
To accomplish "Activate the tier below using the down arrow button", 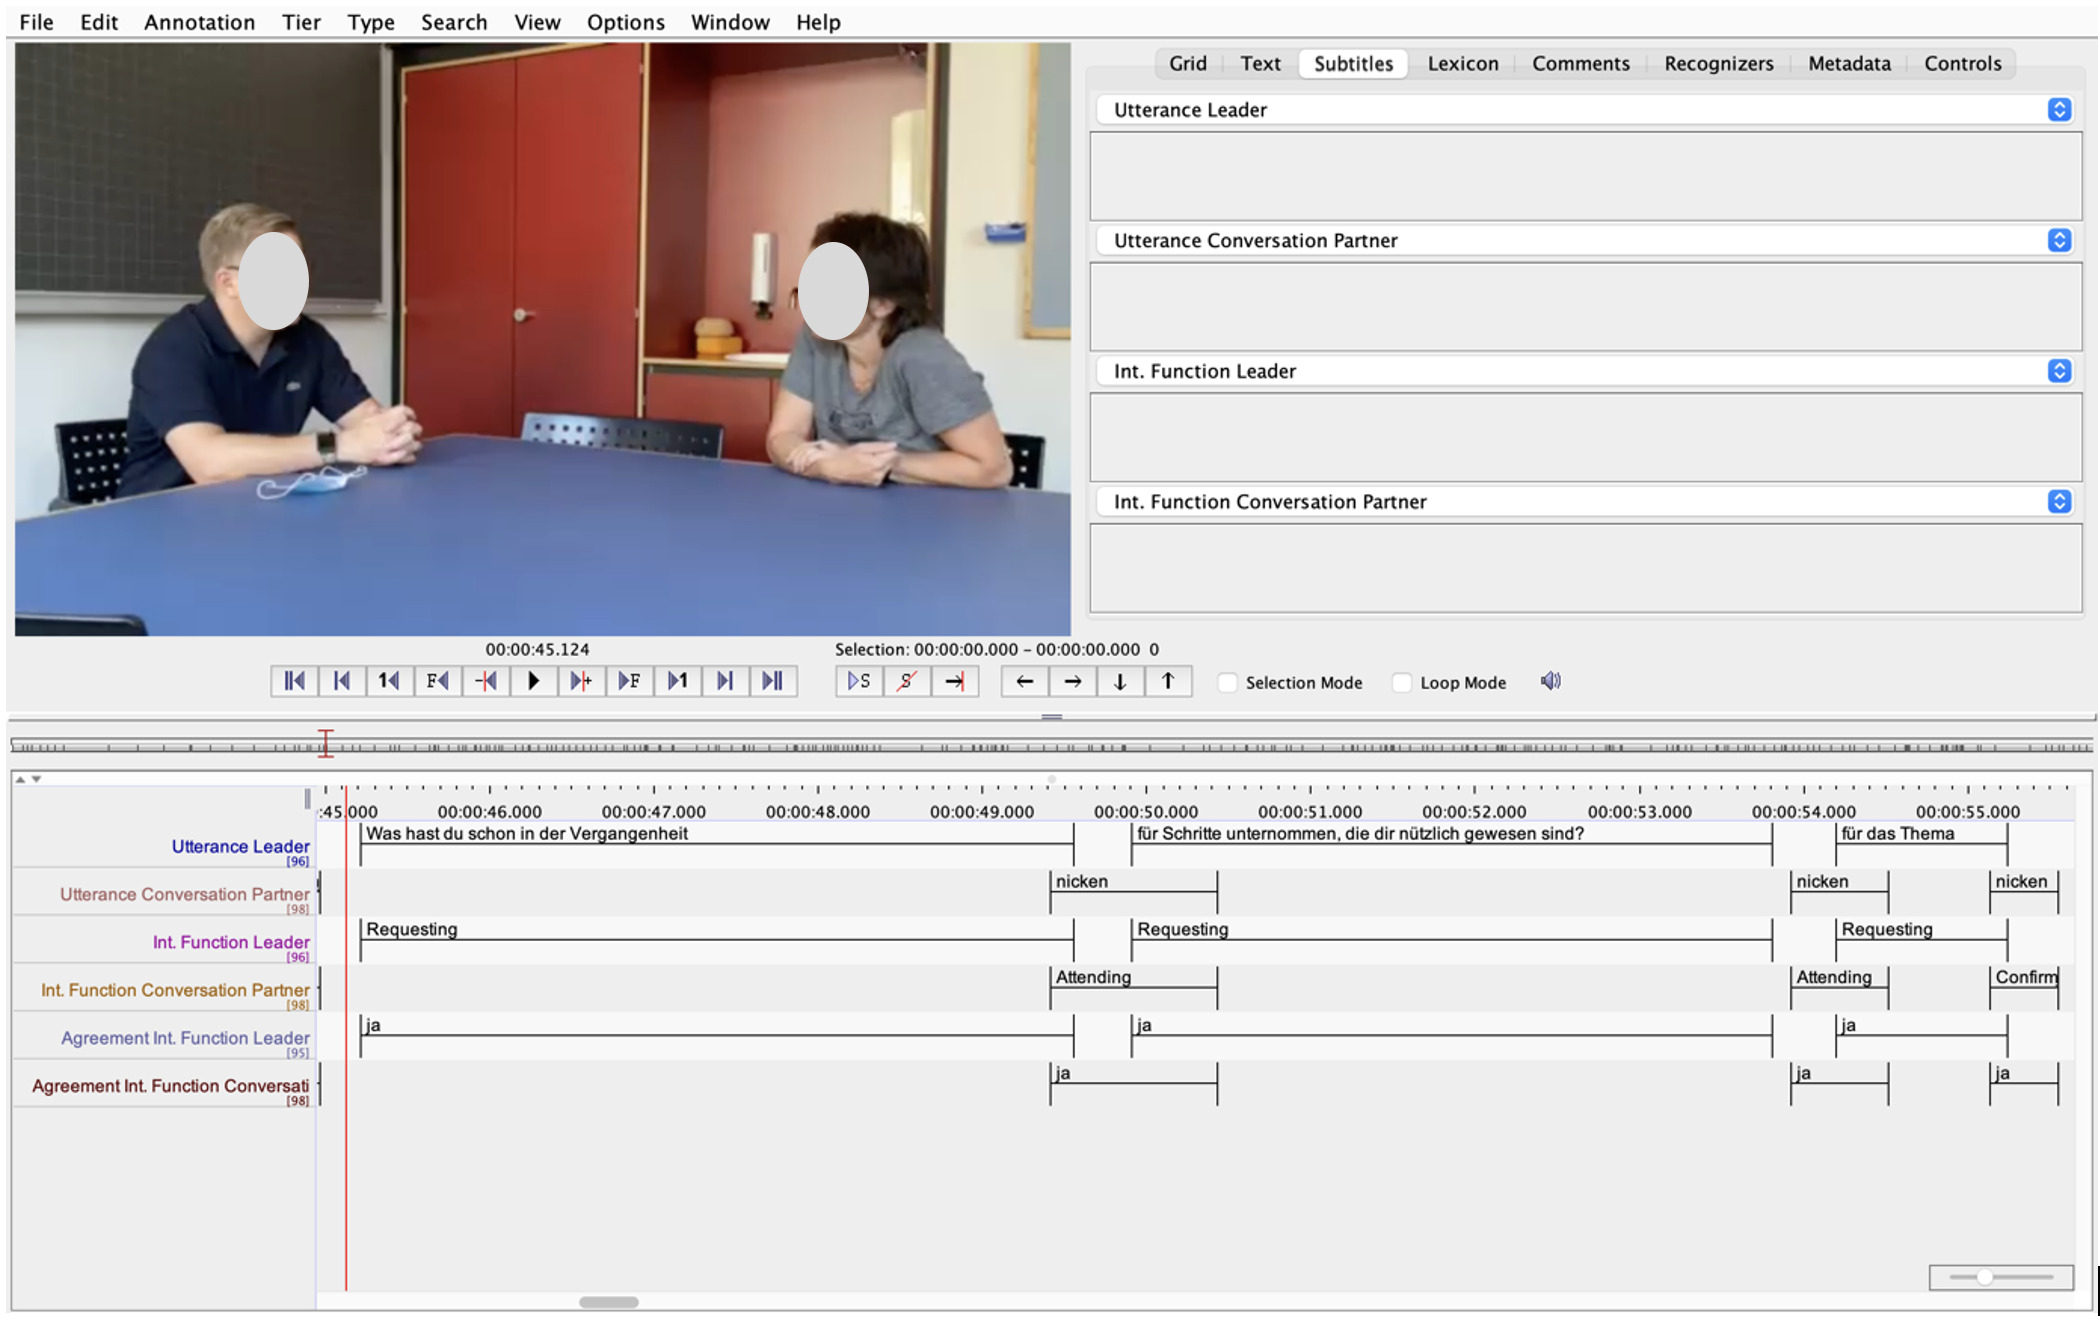I will coord(1119,681).
